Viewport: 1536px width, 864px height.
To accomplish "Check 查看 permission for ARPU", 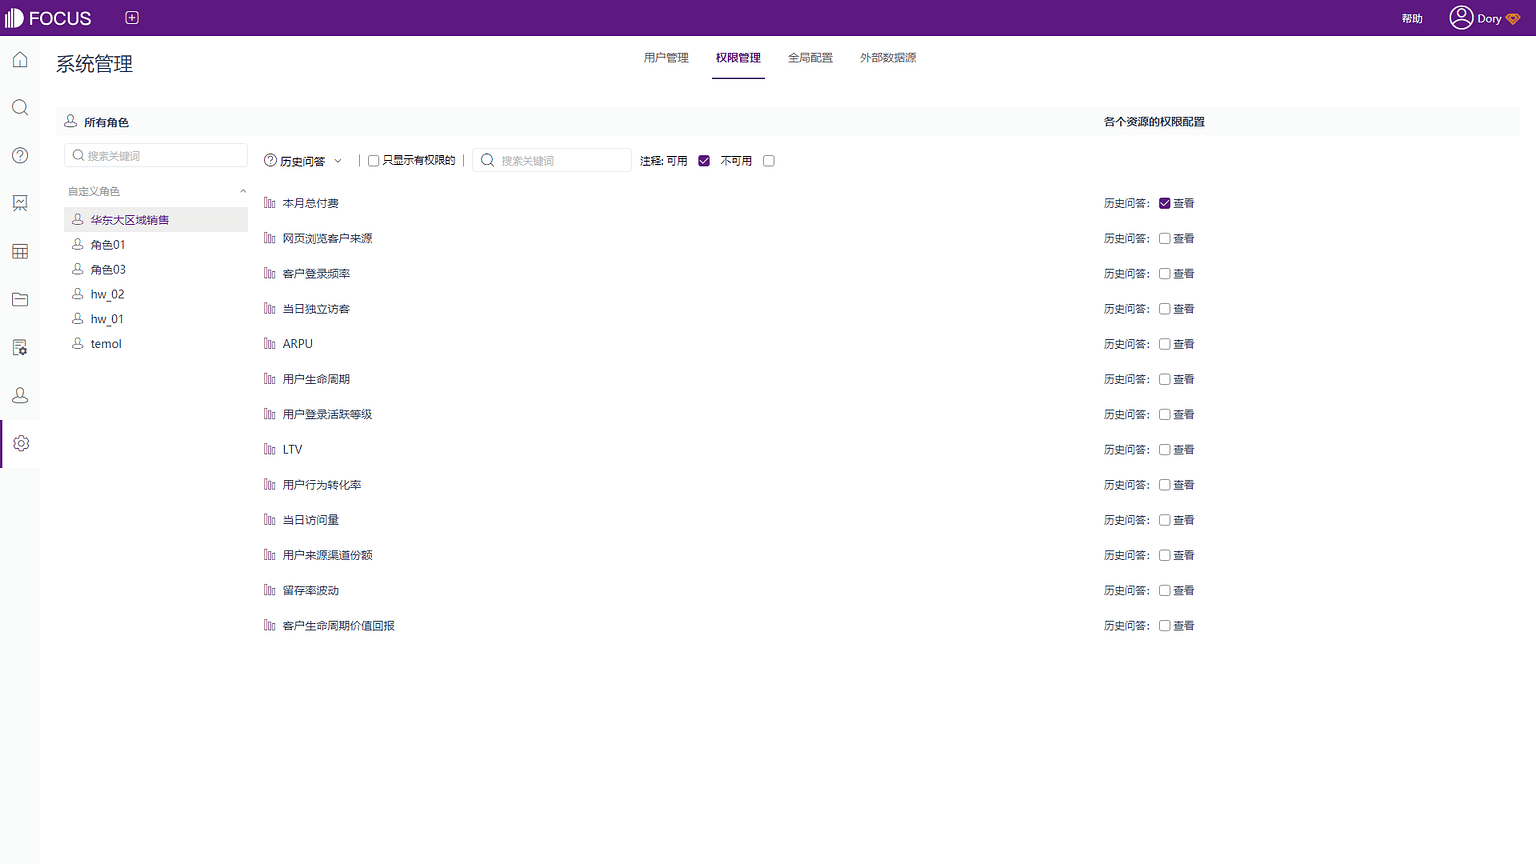I will 1164,344.
